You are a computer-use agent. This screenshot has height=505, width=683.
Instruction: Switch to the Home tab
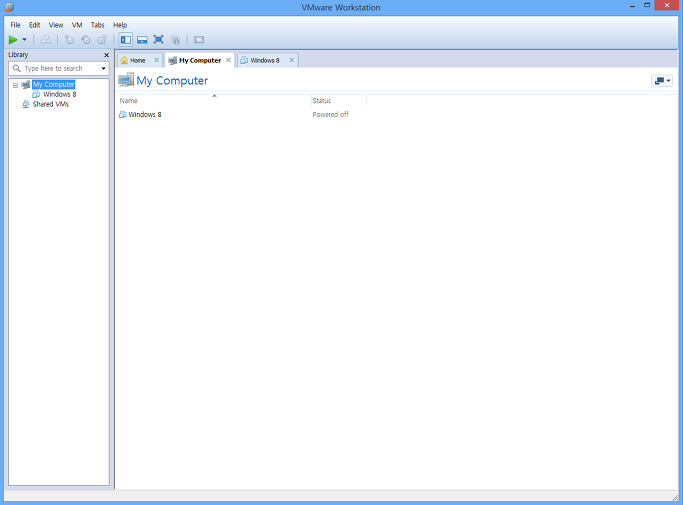[138, 60]
